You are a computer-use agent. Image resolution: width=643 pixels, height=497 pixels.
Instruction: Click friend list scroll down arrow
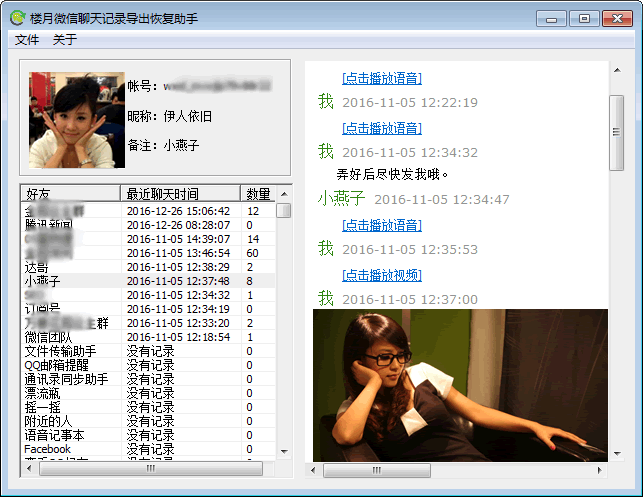click(x=284, y=451)
